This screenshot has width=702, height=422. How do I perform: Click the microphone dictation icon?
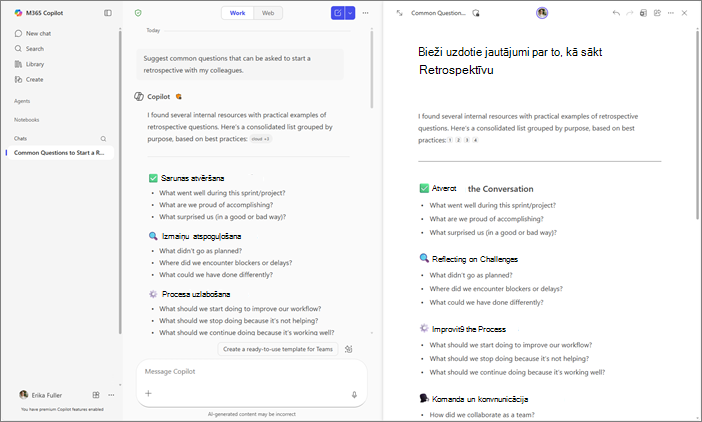click(354, 394)
